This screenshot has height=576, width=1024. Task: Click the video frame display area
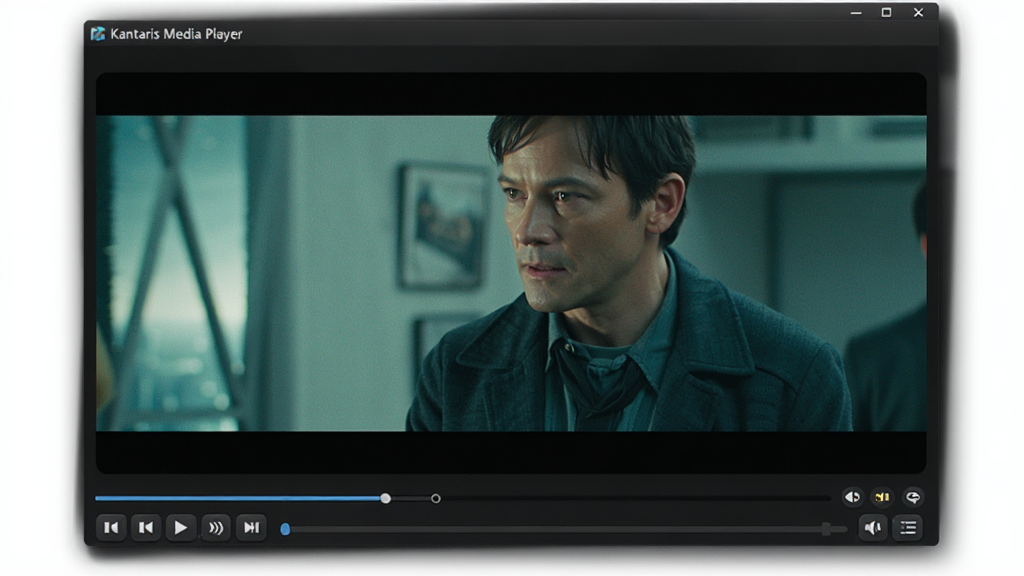click(x=511, y=273)
